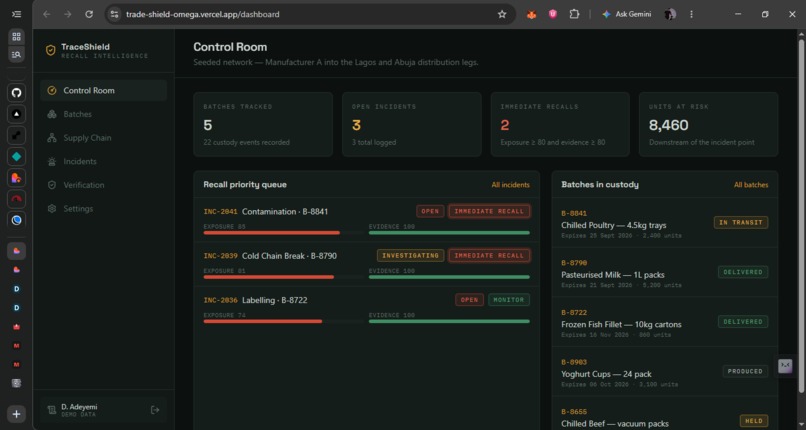The image size is (806, 430).
Task: Click the user badge icon next to D. Adeyemi
Action: [51, 410]
